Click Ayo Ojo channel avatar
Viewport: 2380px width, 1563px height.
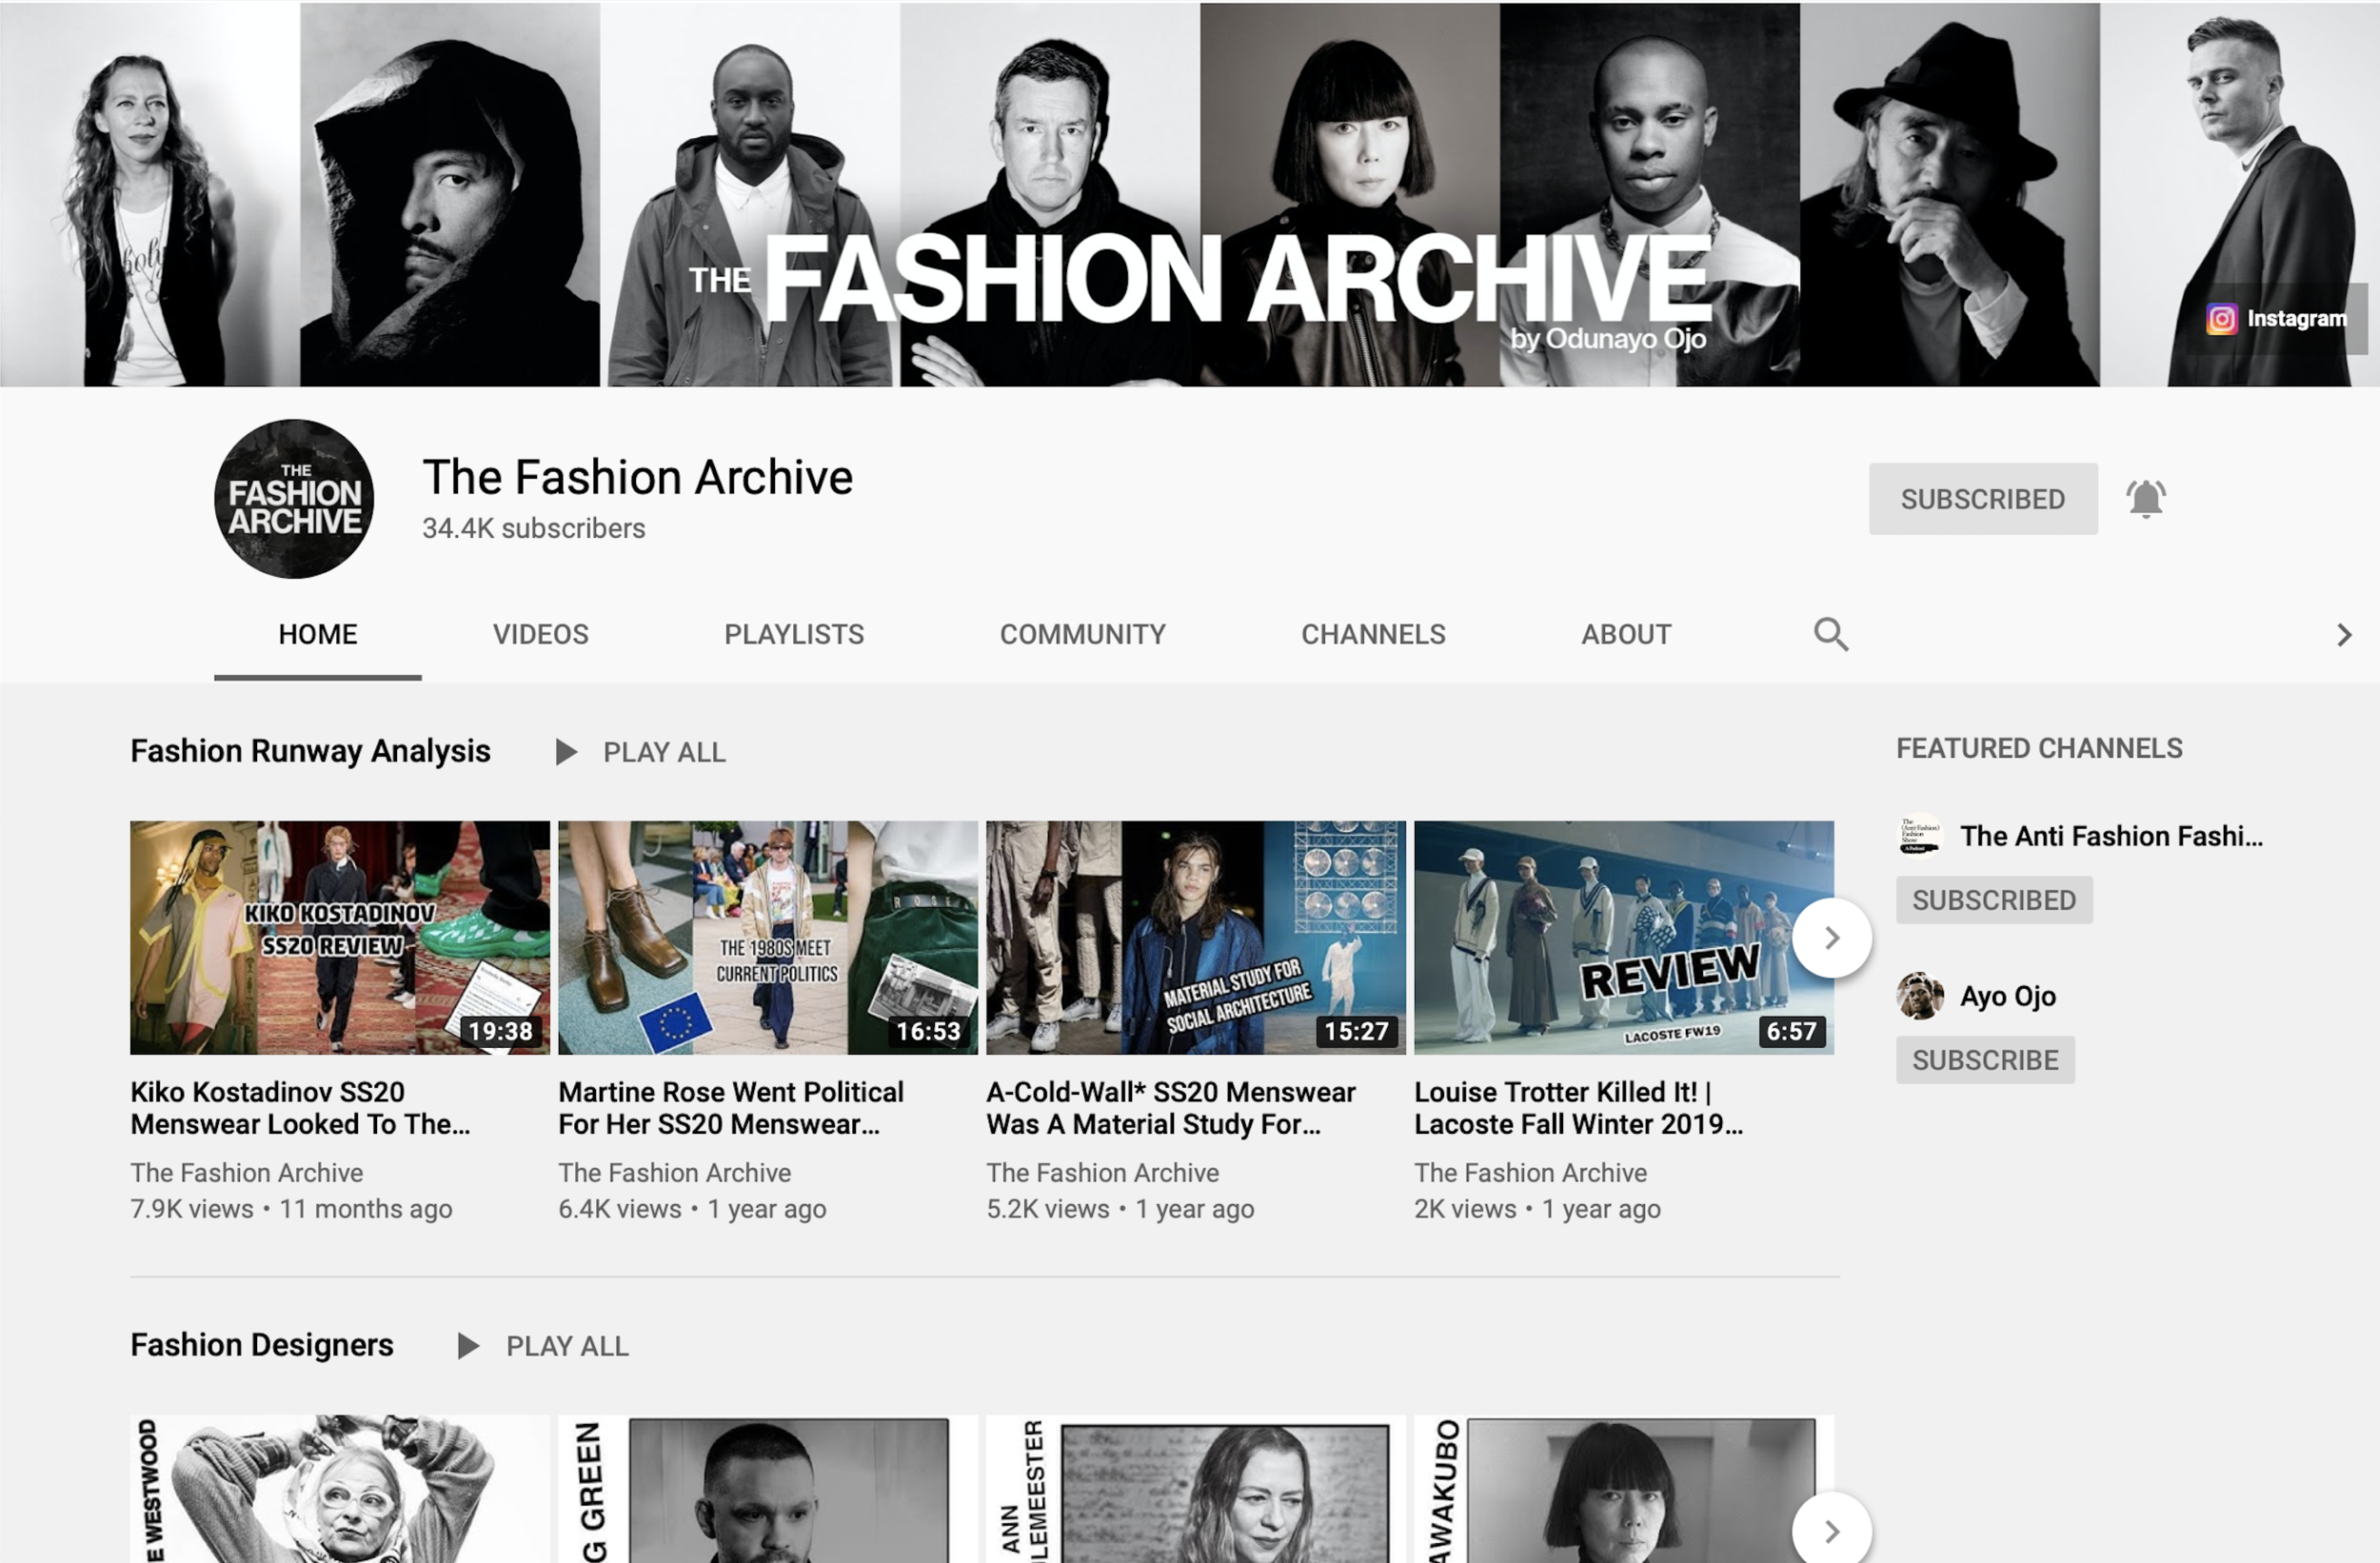click(1919, 996)
